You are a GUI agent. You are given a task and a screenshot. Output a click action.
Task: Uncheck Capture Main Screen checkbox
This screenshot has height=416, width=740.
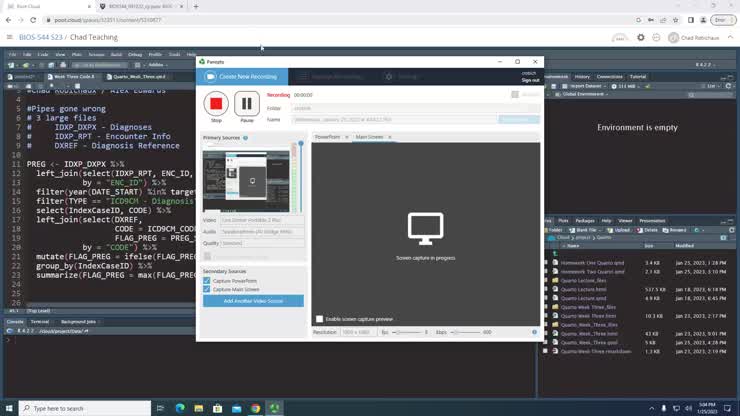(x=207, y=291)
